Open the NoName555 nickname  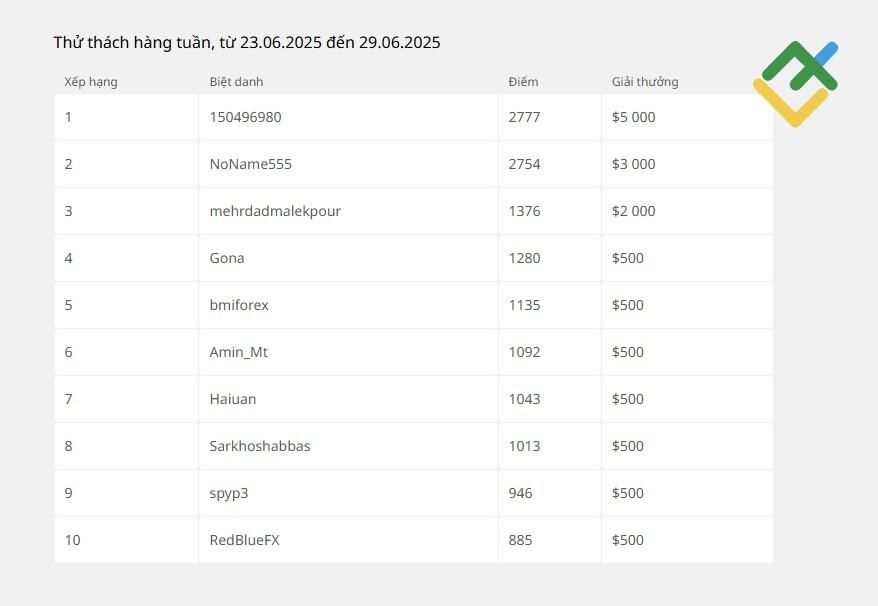click(250, 164)
